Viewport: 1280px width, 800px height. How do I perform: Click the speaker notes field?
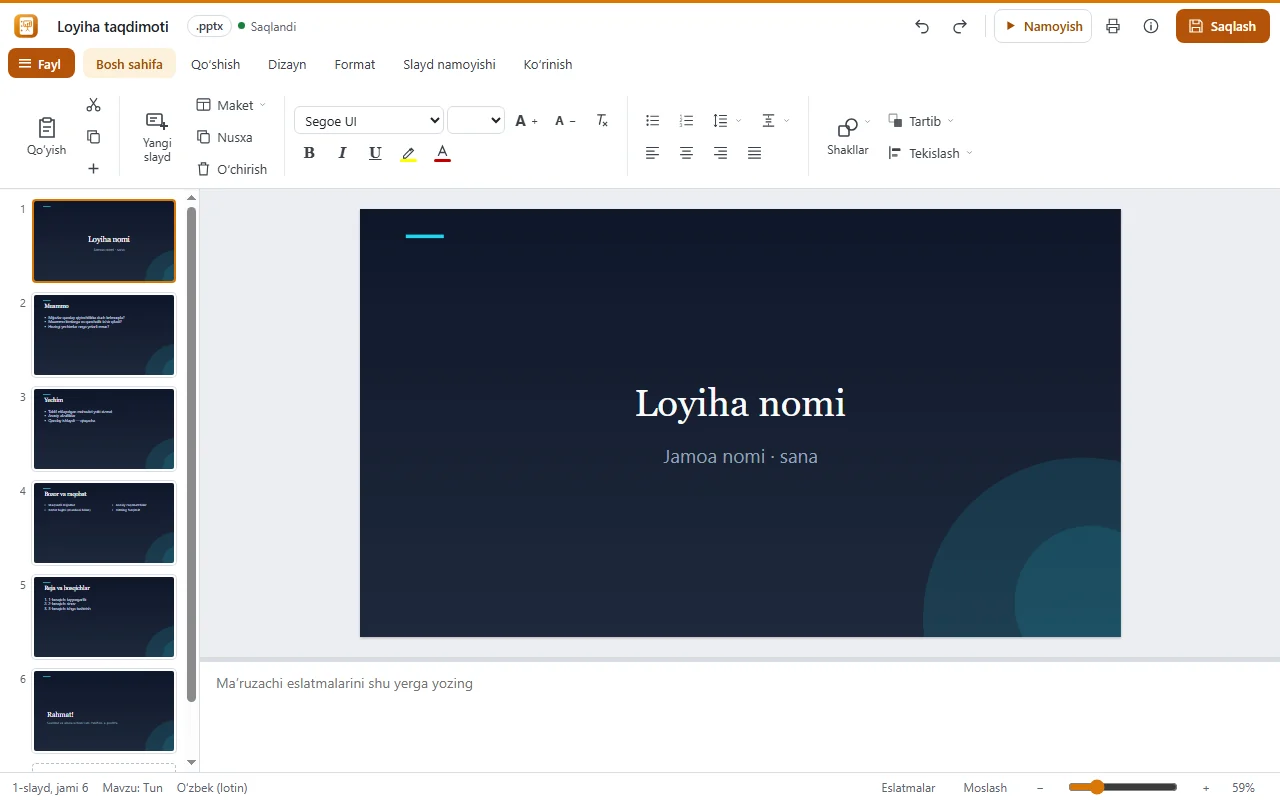point(740,717)
